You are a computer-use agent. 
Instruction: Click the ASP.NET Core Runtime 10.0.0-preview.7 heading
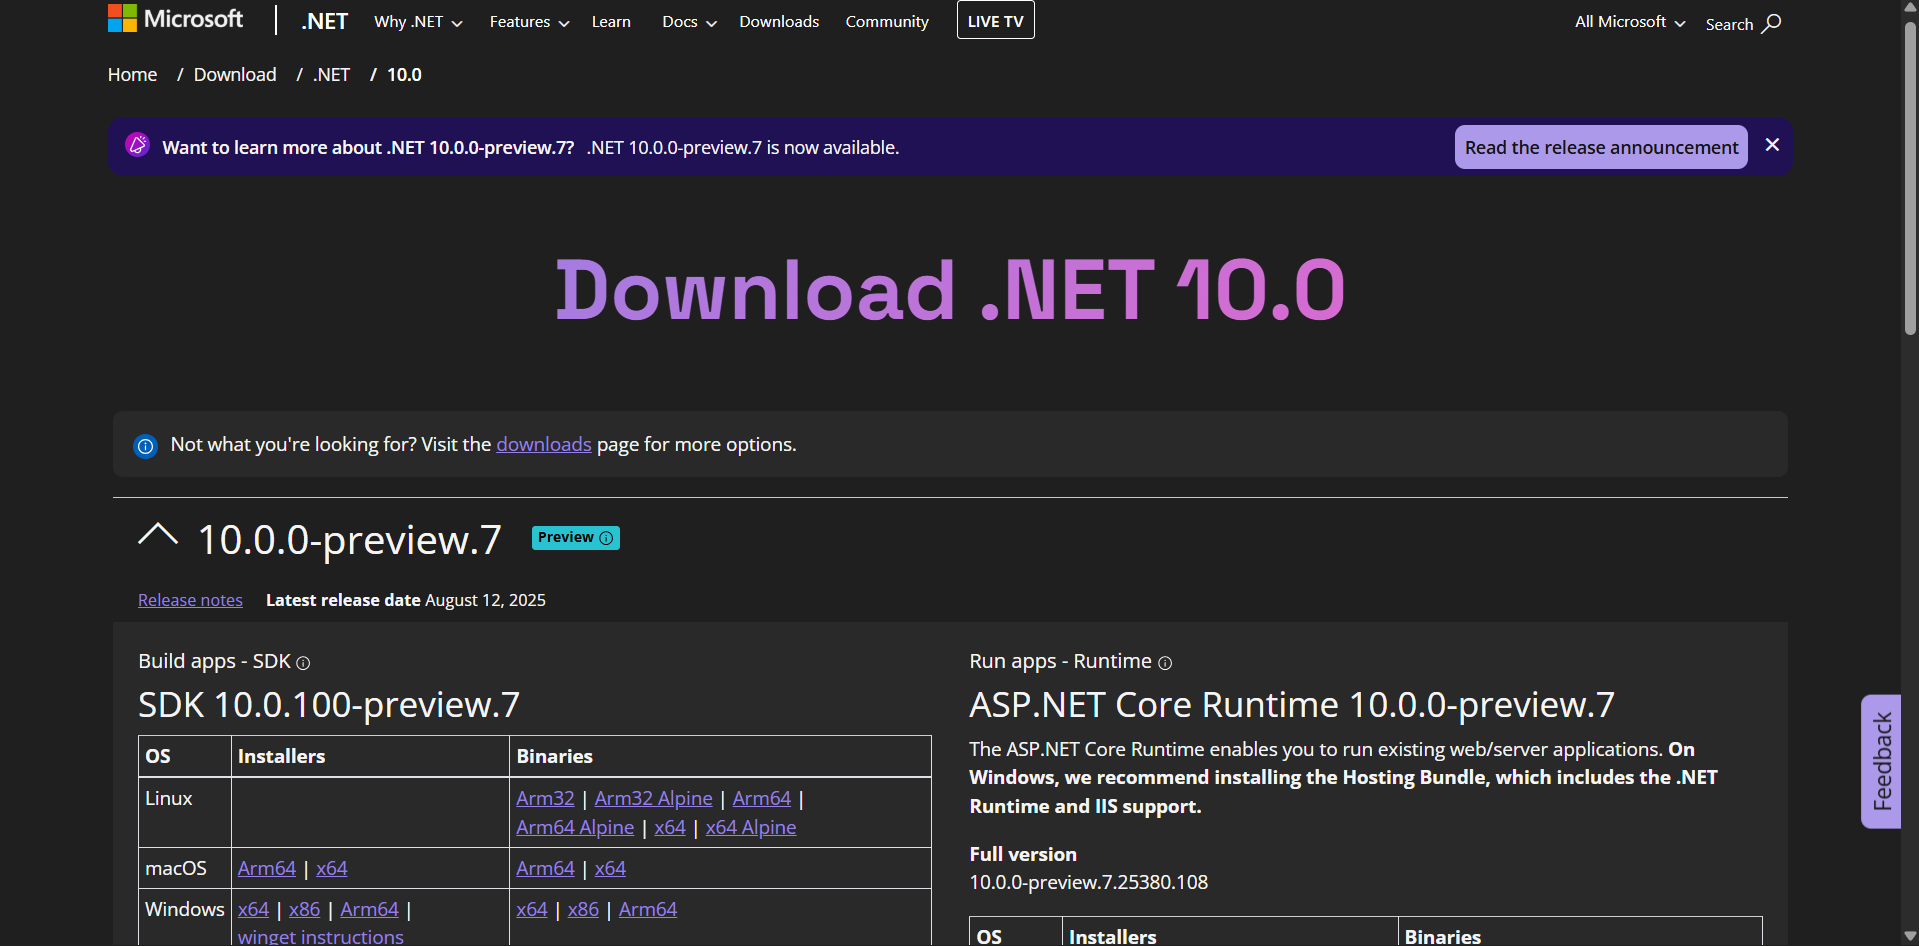1292,705
